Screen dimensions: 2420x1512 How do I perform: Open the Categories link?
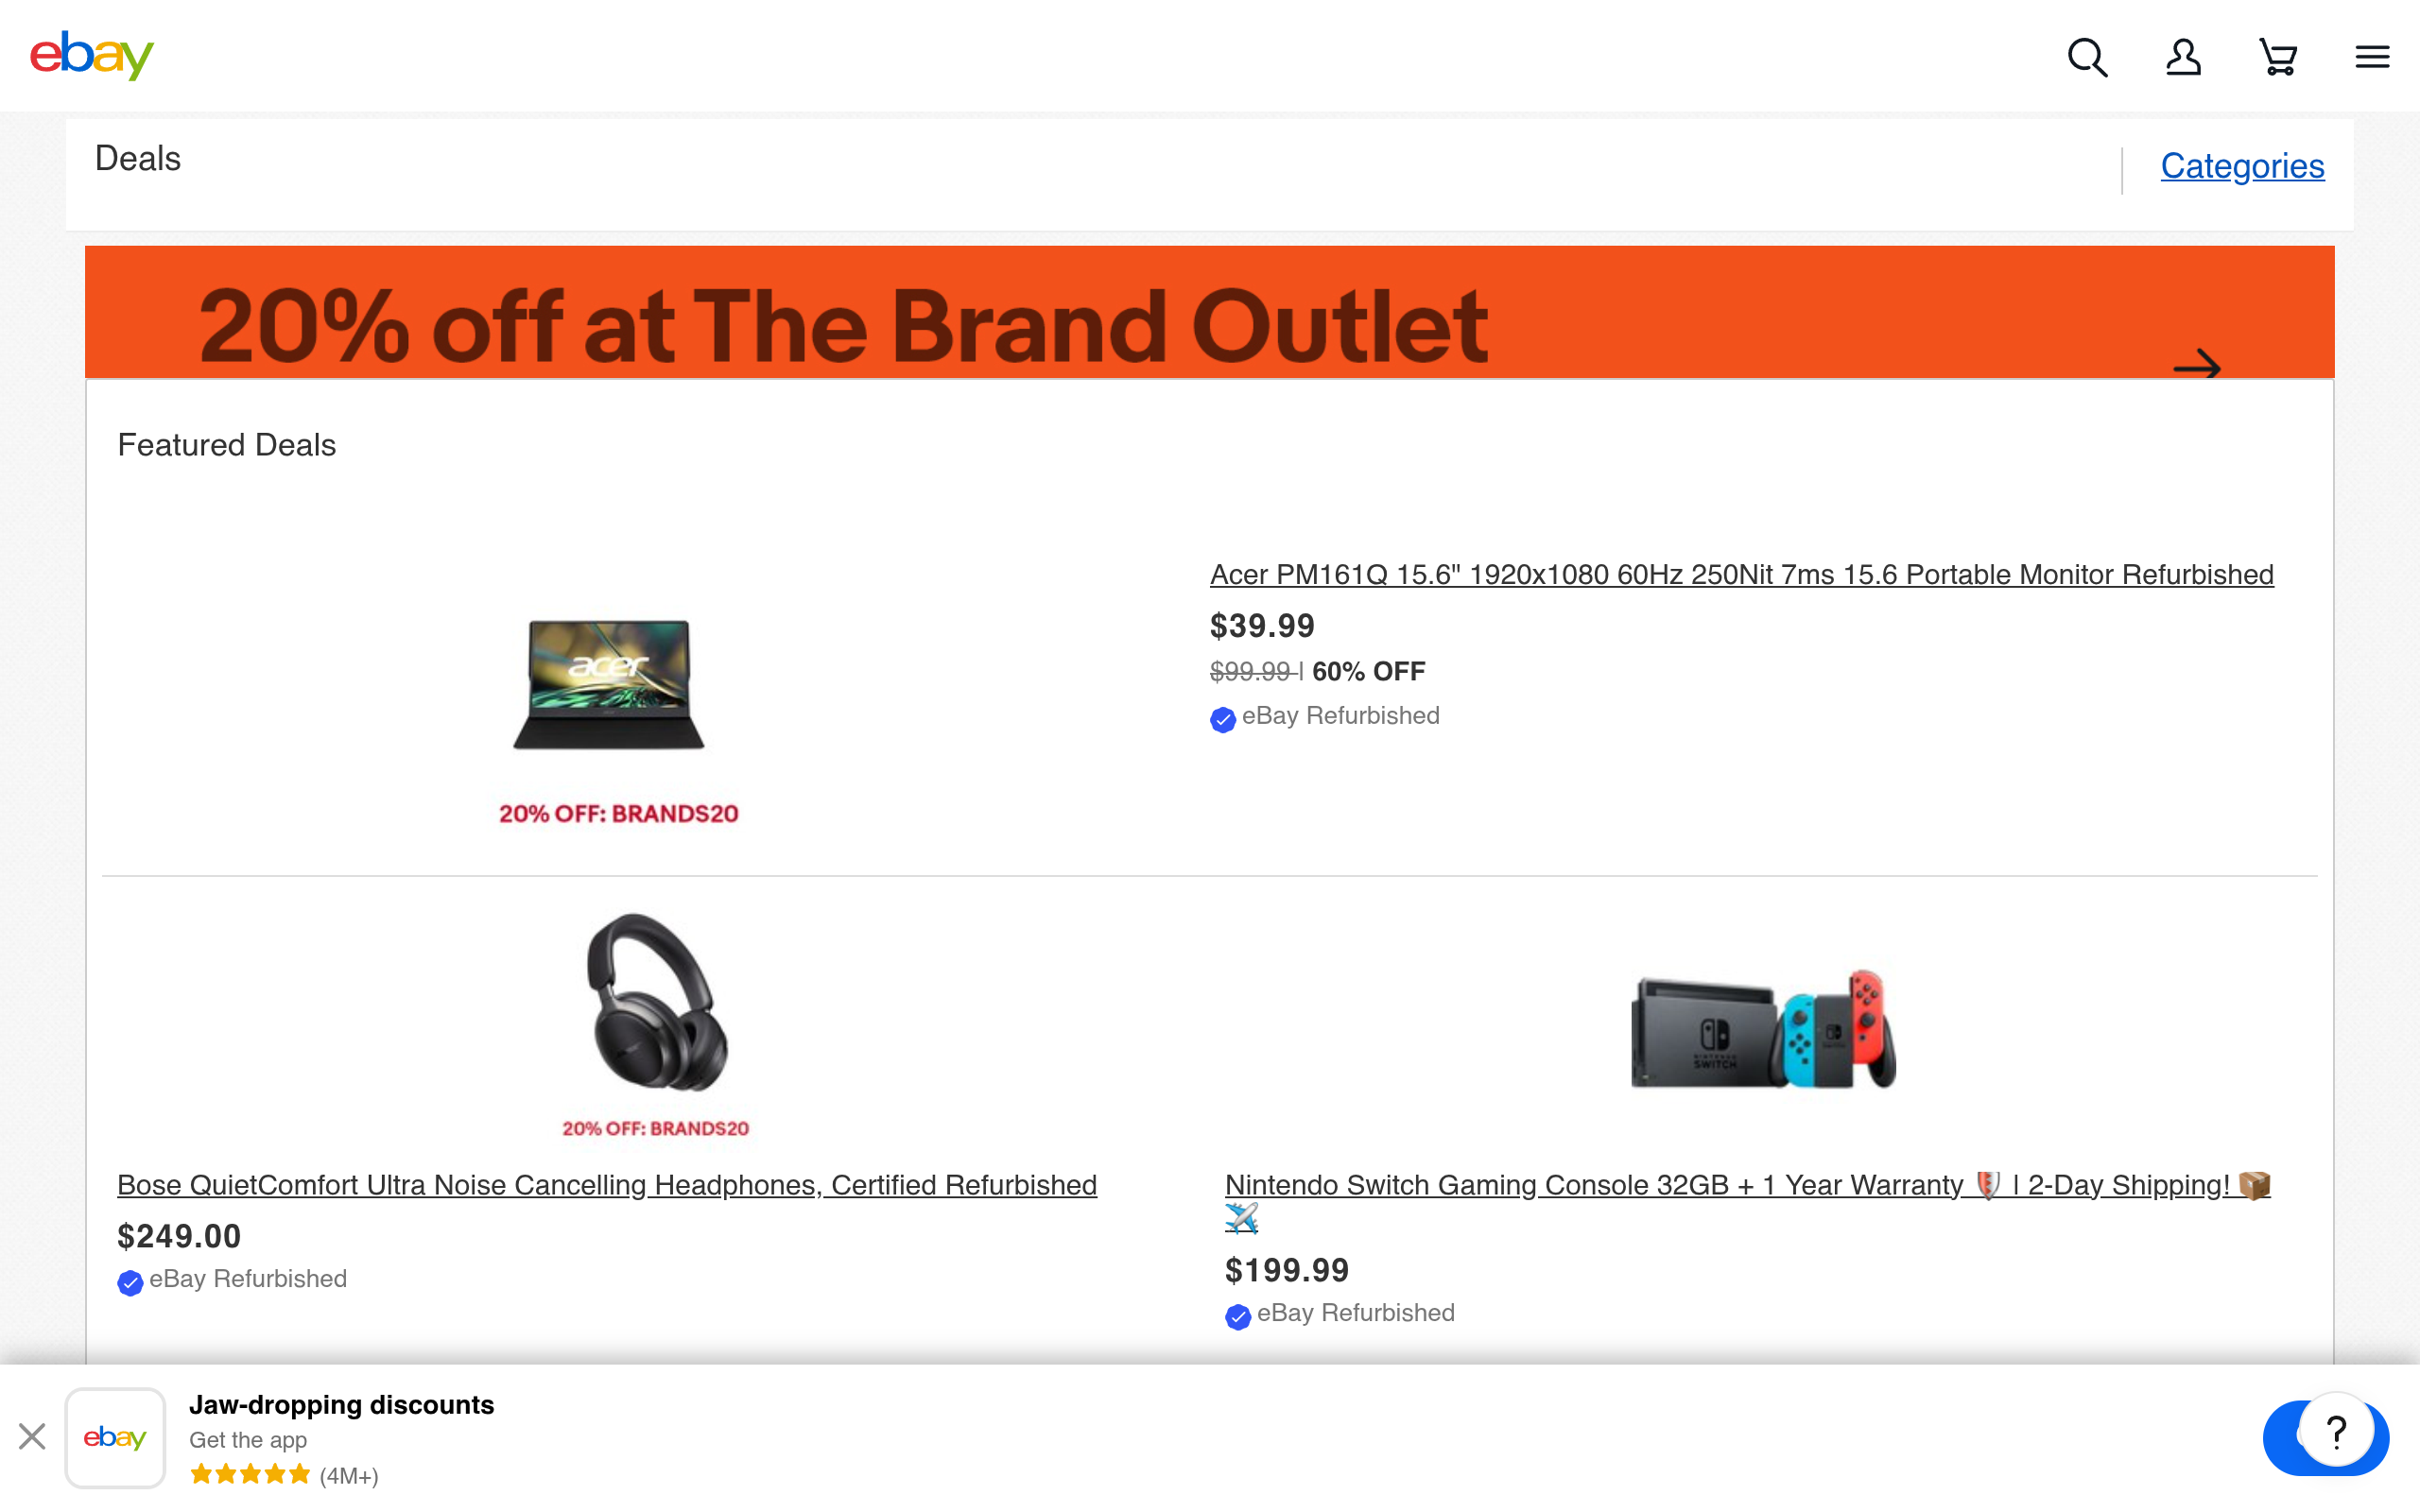click(2242, 166)
